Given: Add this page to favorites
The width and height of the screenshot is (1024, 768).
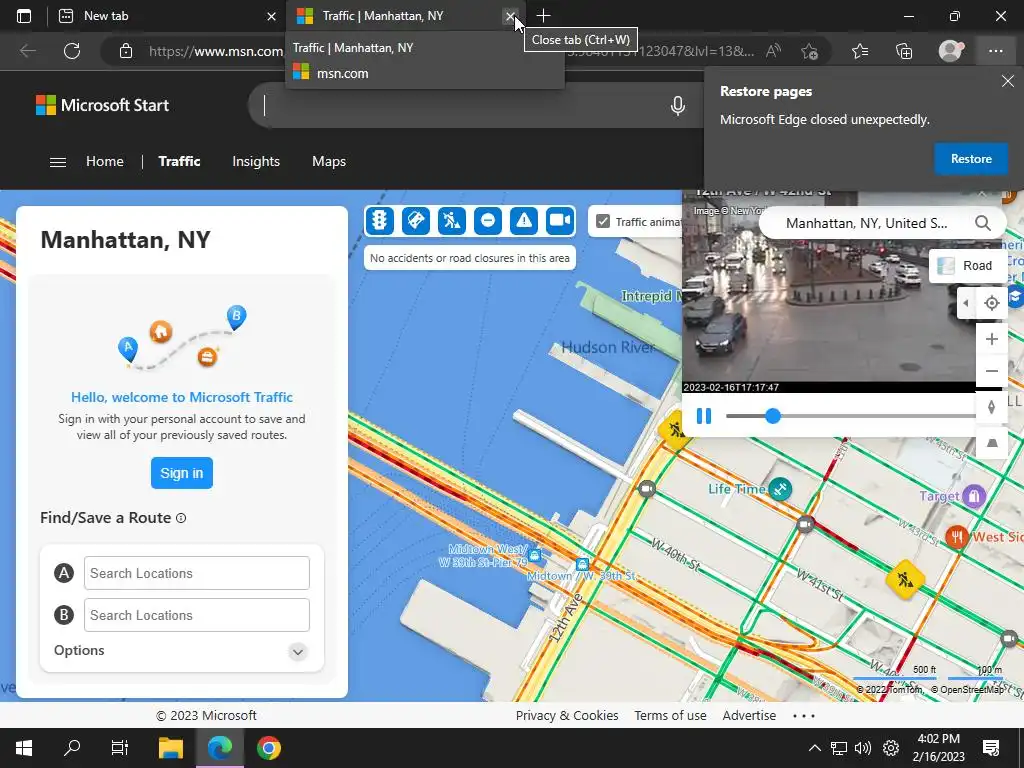Looking at the screenshot, I should point(809,51).
